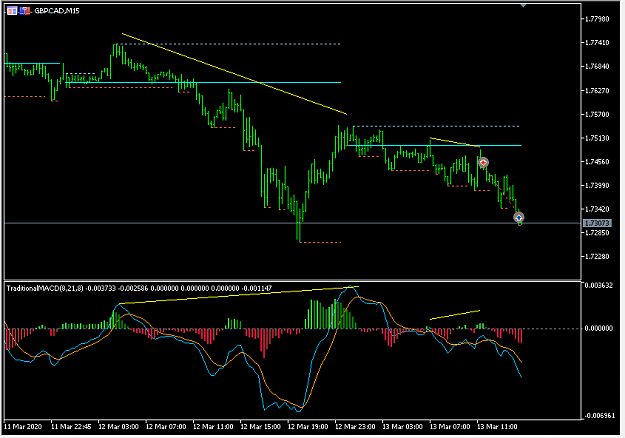625x438 pixels.
Task: Click the 12 Mar 23:00 time label
Action: tap(355, 426)
